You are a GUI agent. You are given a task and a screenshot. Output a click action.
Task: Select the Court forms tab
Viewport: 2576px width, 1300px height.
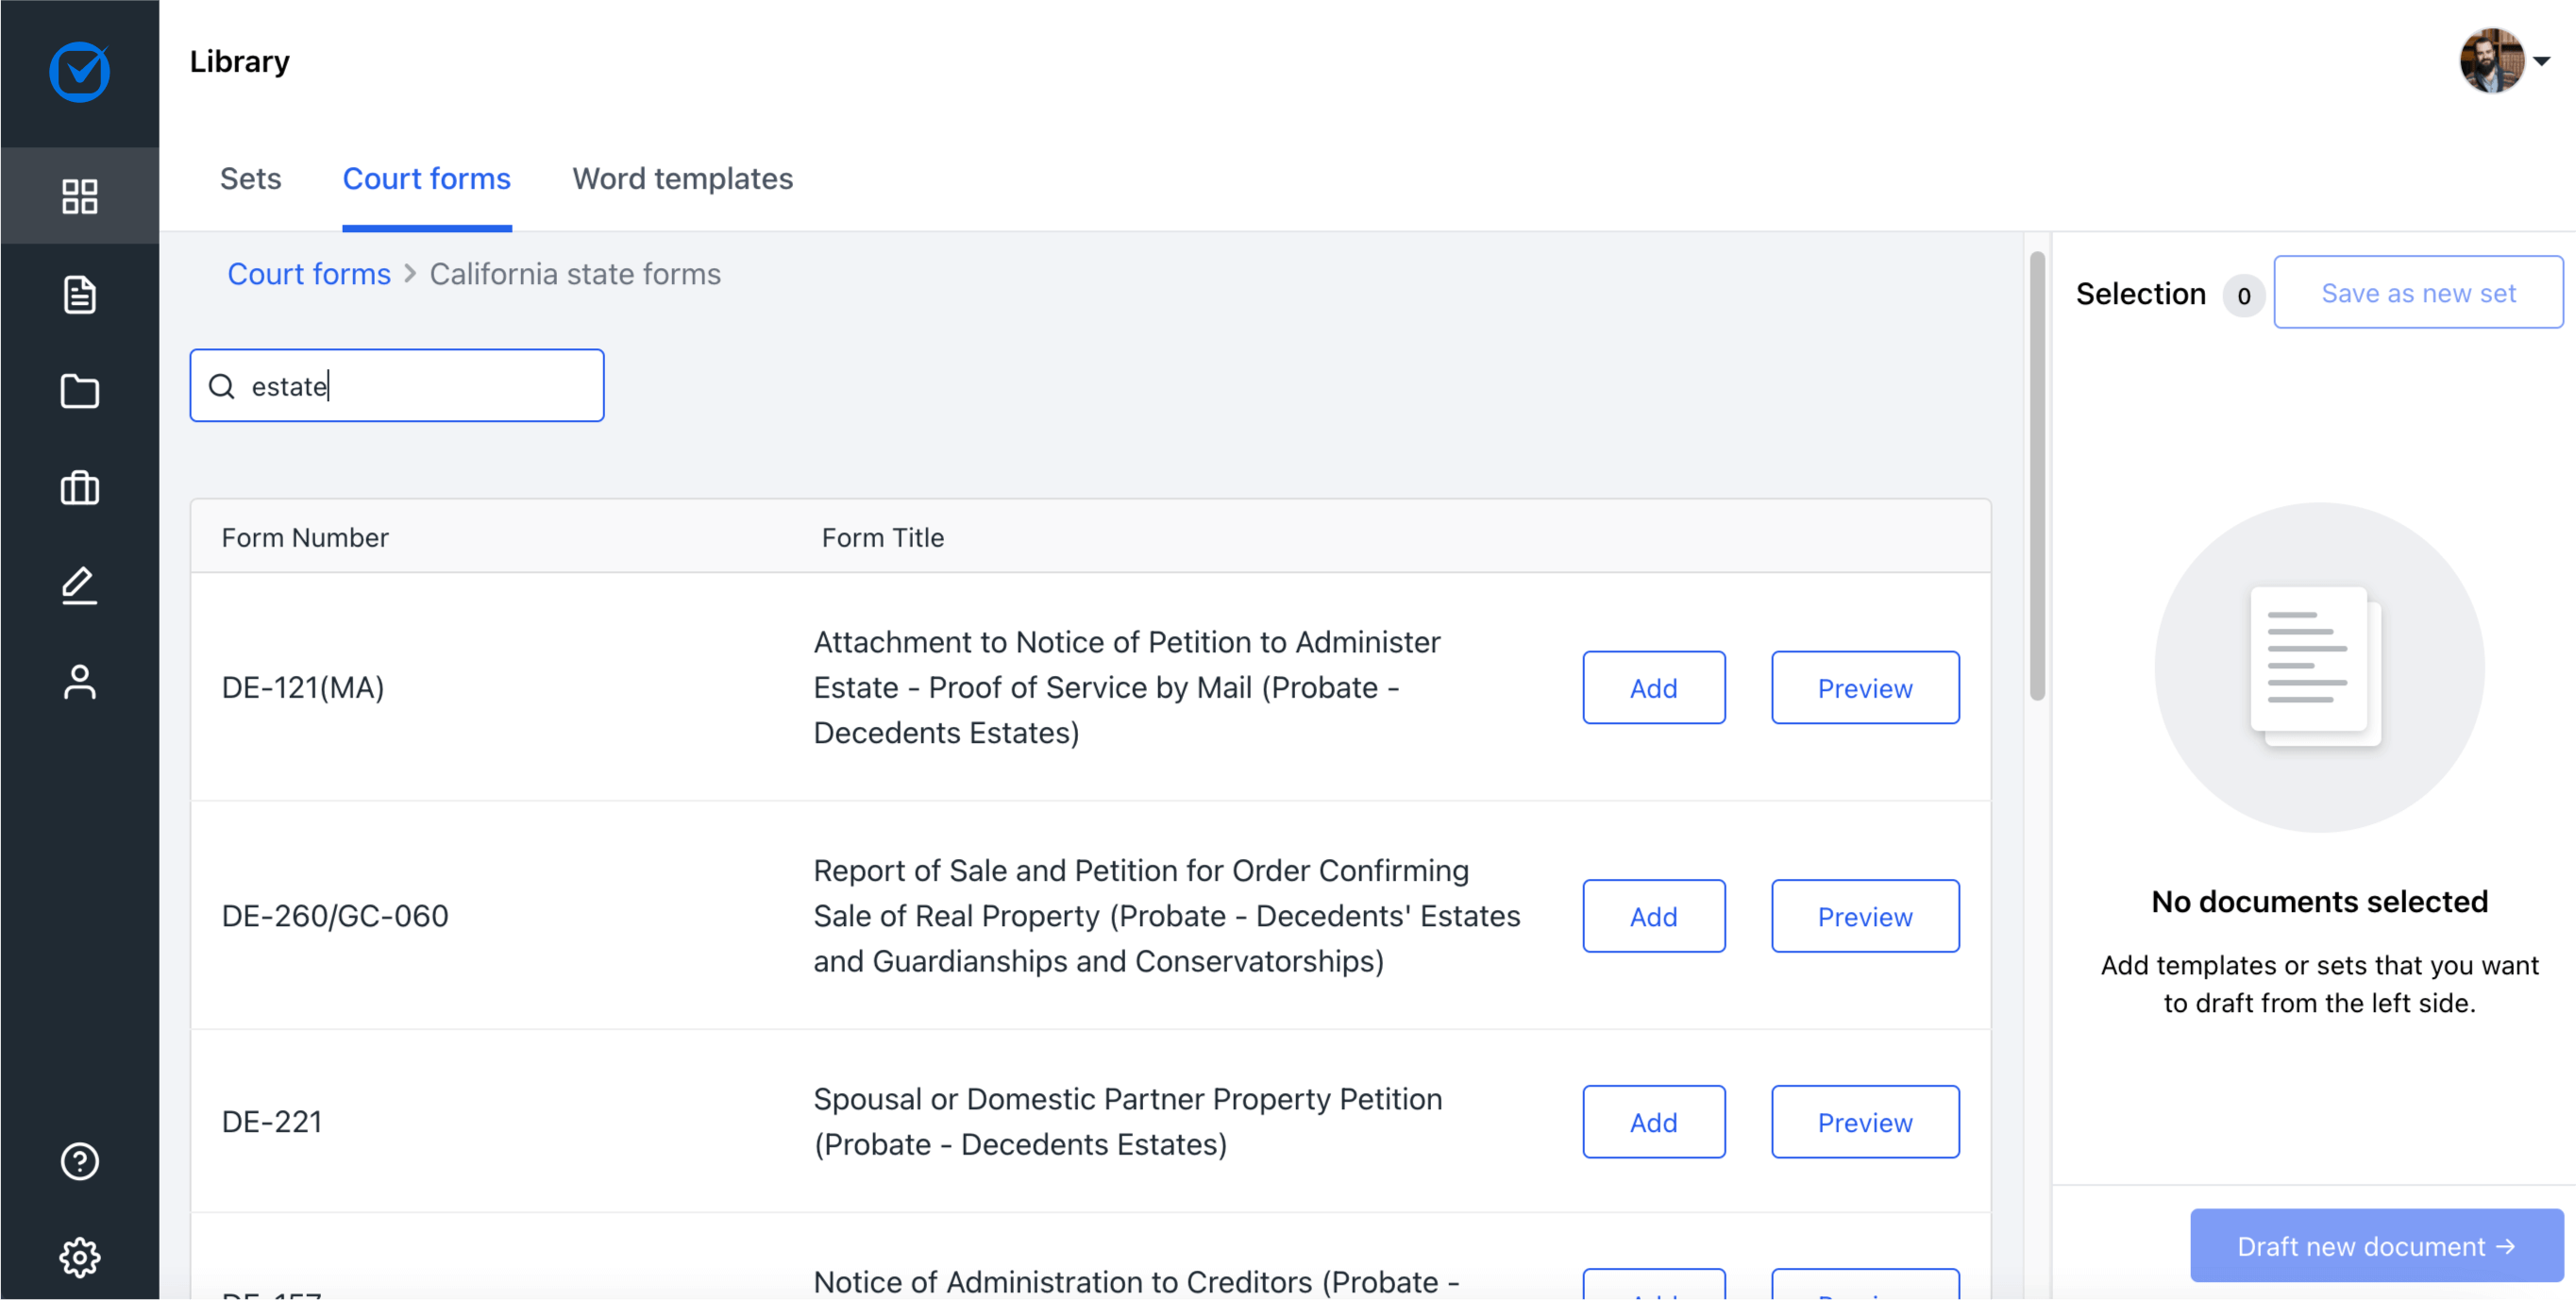coord(426,179)
